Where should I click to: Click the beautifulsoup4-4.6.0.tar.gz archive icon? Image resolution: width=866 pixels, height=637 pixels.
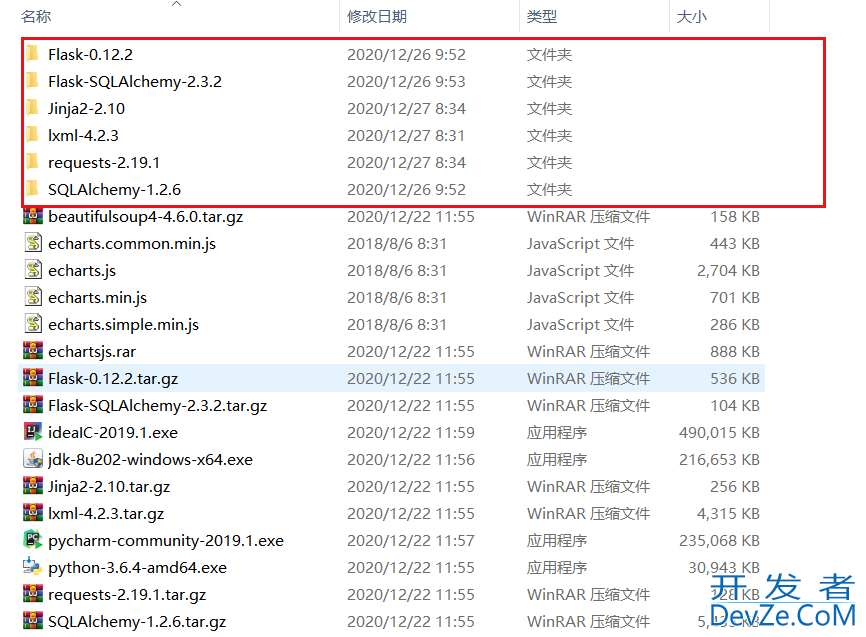pos(33,216)
